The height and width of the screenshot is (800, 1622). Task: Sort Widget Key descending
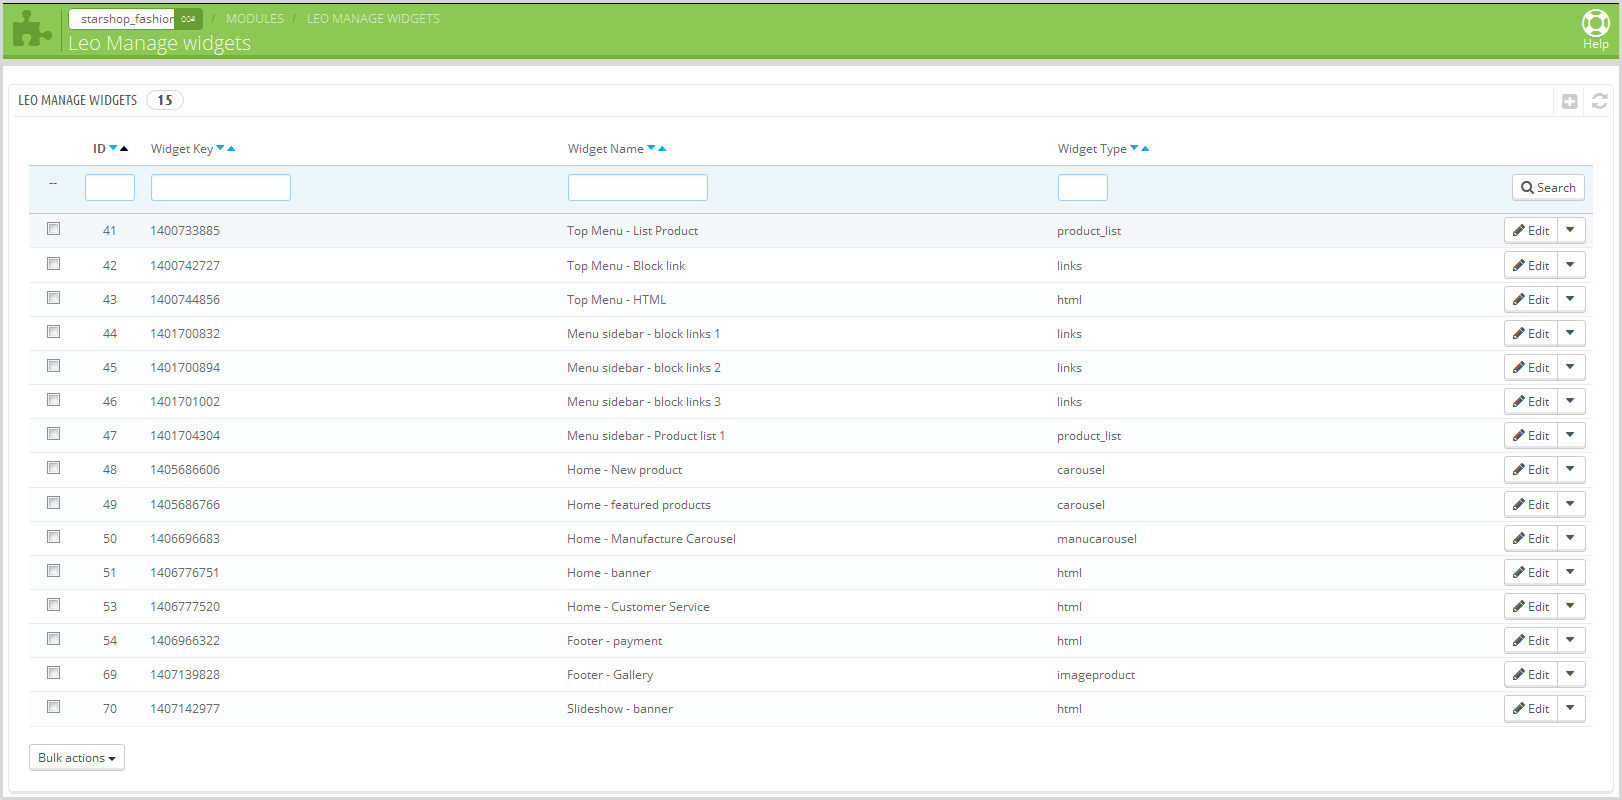[x=221, y=148]
